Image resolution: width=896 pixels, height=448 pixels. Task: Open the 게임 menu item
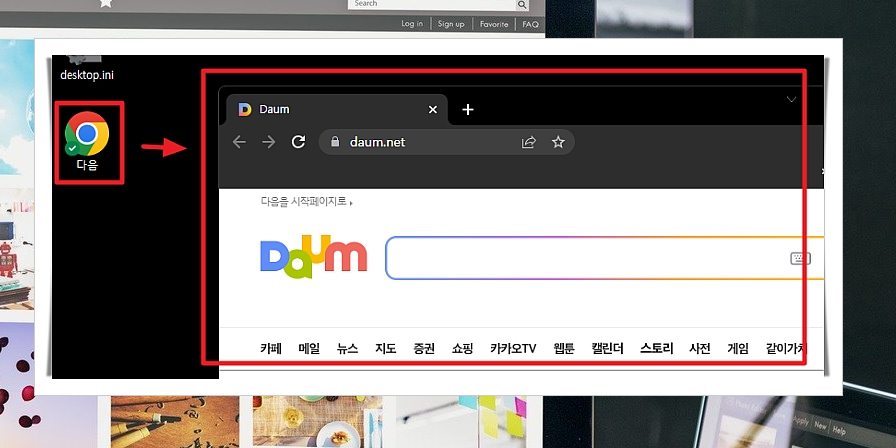(738, 348)
